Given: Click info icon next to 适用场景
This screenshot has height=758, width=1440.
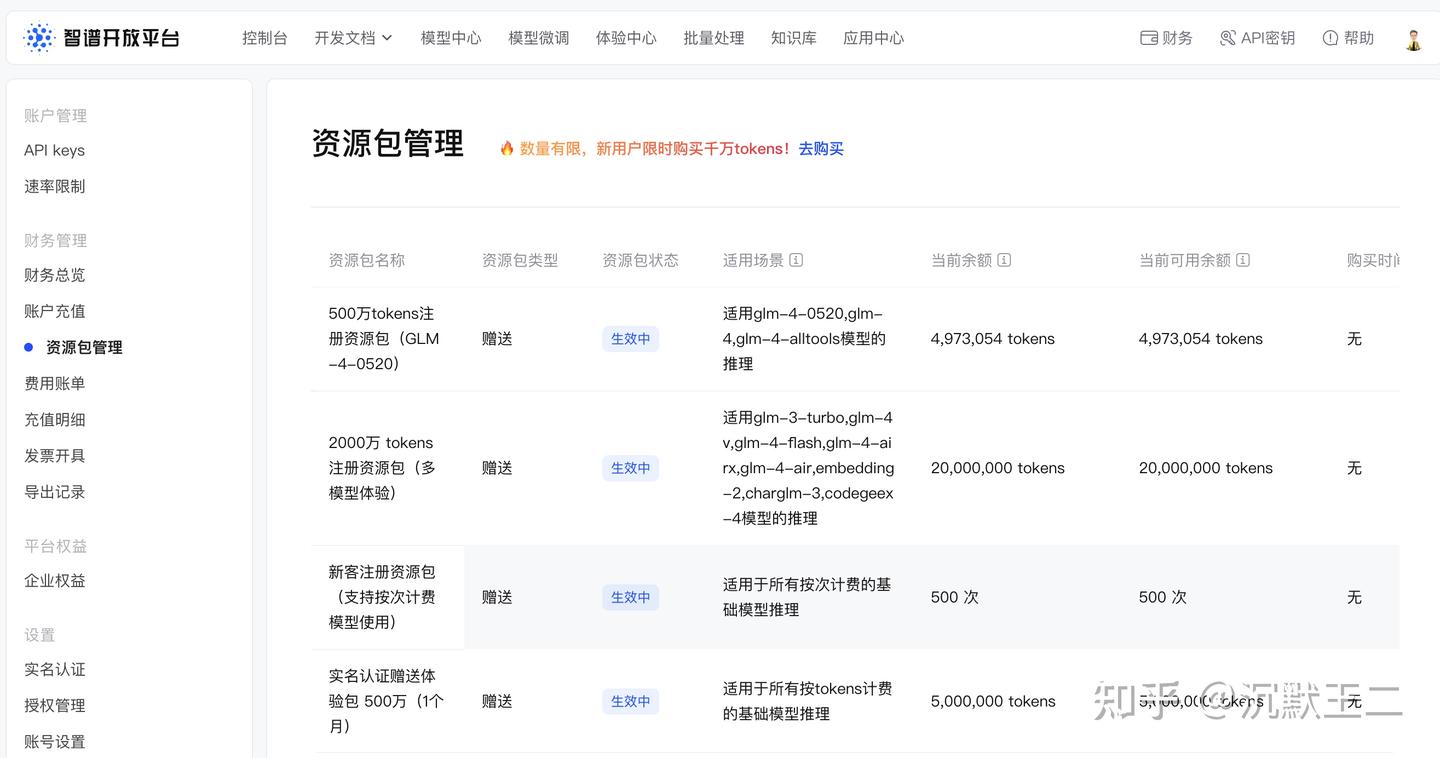Looking at the screenshot, I should [x=796, y=260].
